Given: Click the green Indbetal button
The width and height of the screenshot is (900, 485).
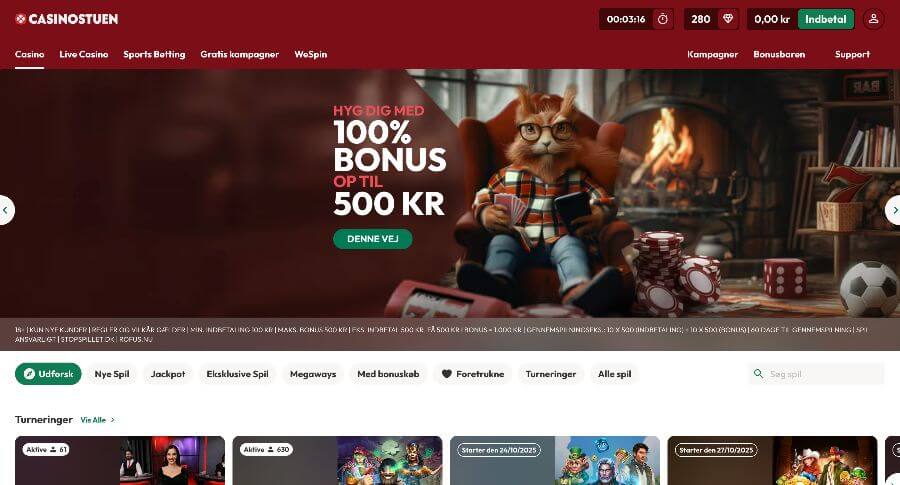Looking at the screenshot, I should 825,19.
